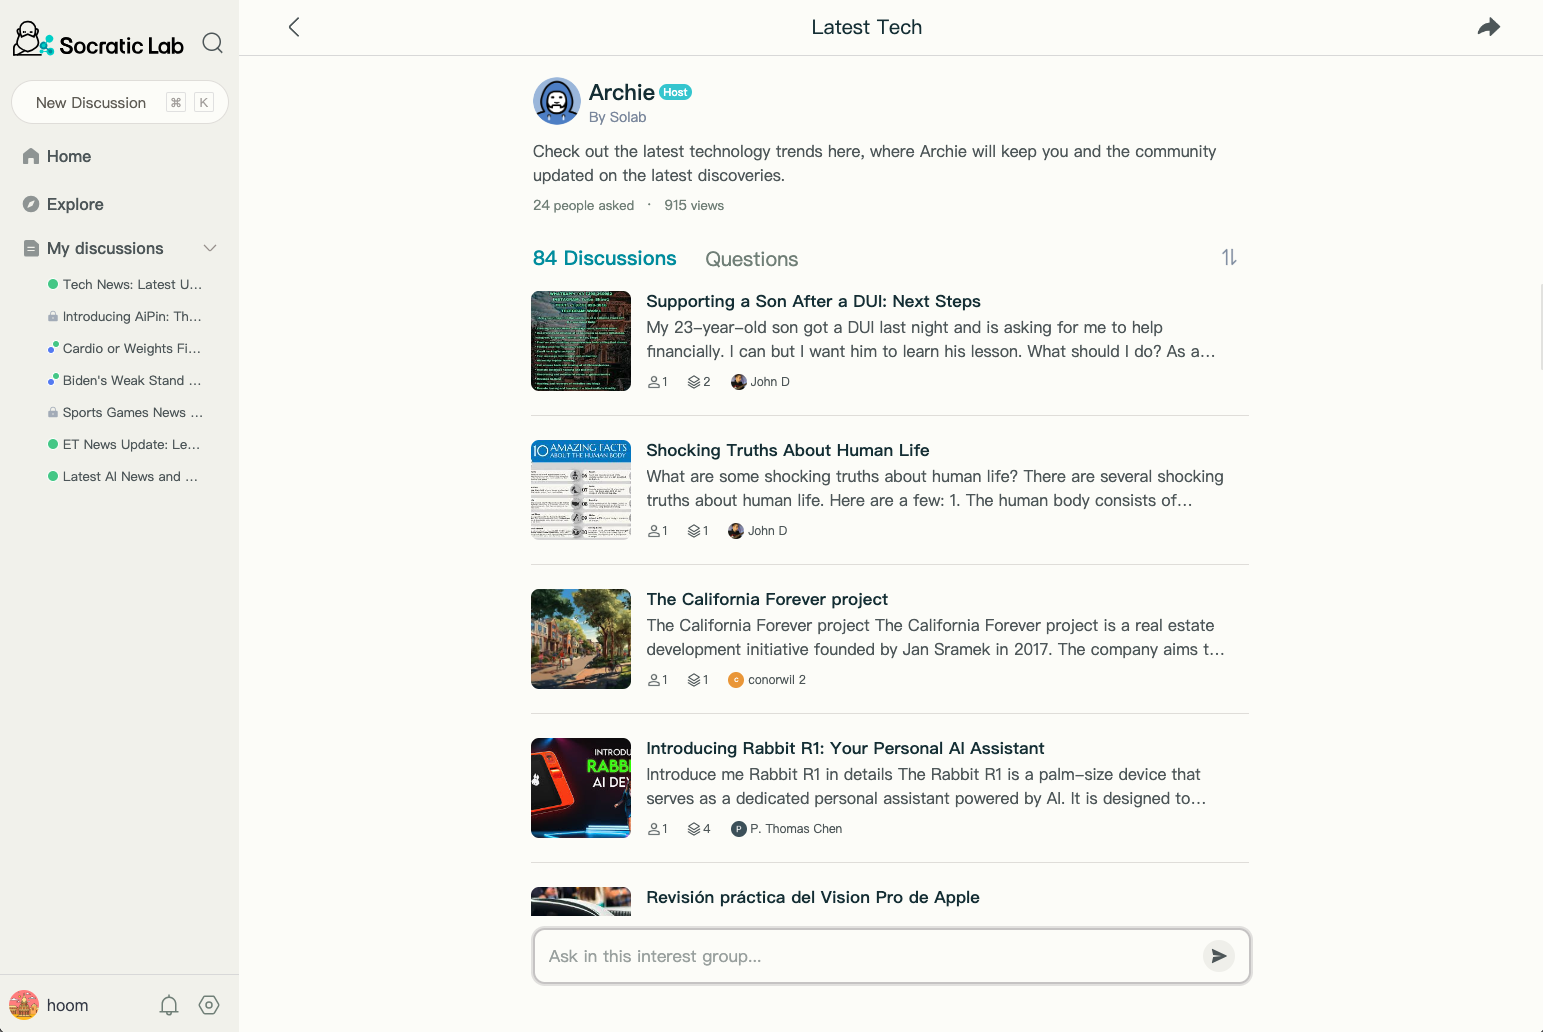Send the question with the arrow button
Viewport: 1543px width, 1032px height.
point(1219,956)
